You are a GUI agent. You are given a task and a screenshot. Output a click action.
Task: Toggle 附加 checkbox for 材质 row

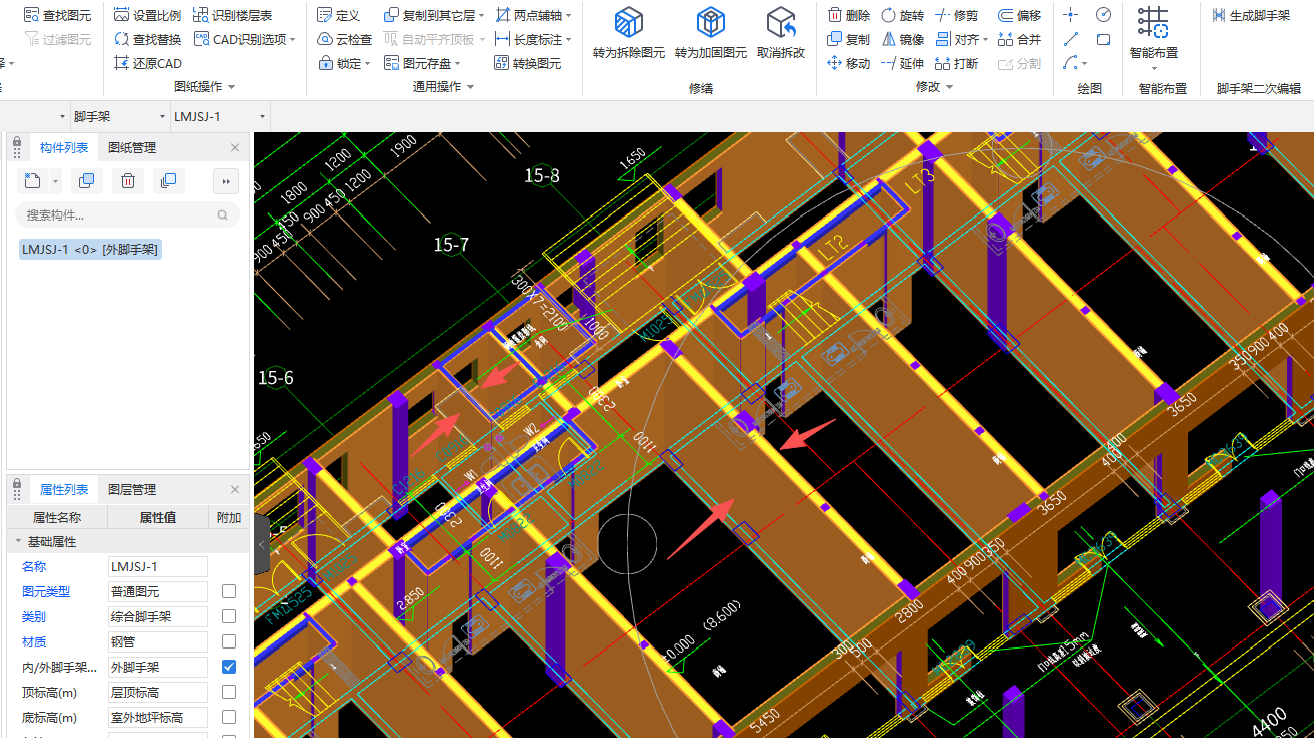pyautogui.click(x=229, y=641)
